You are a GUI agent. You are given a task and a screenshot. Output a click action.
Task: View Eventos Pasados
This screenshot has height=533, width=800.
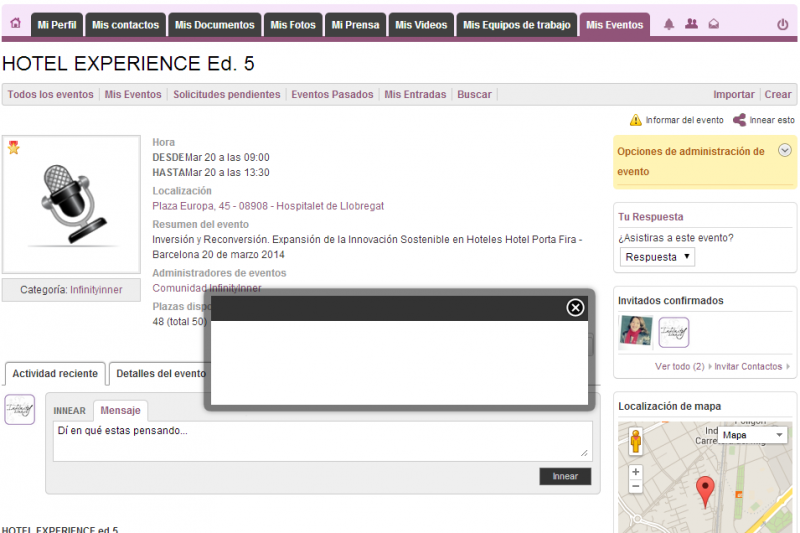pyautogui.click(x=332, y=94)
